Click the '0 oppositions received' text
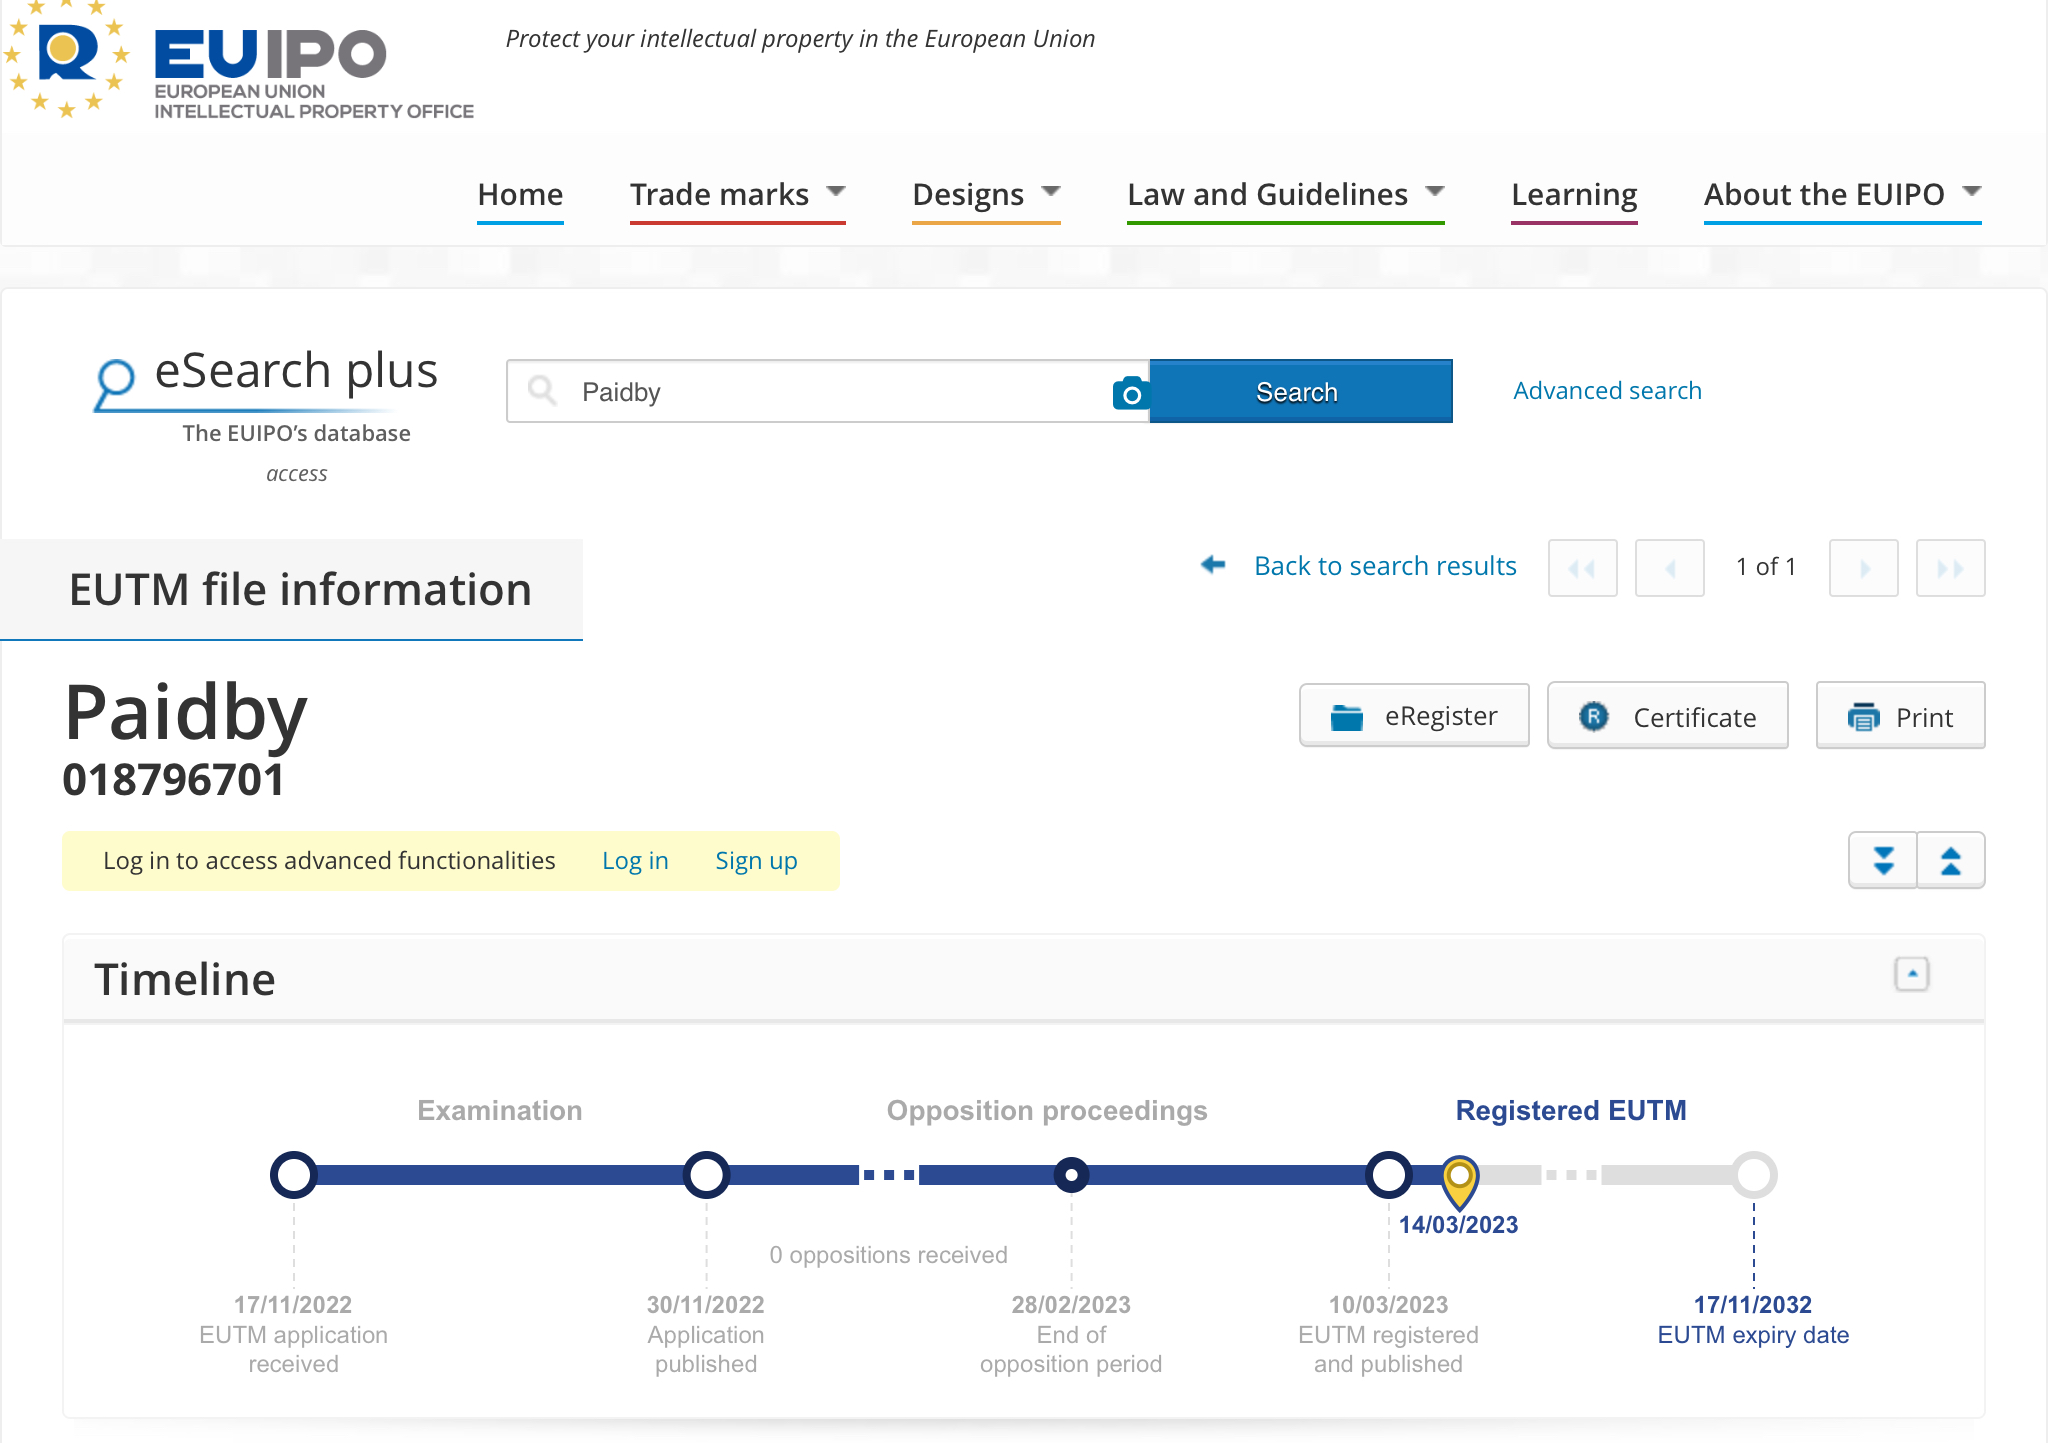Screen dimensions: 2048x1443 [x=888, y=1255]
